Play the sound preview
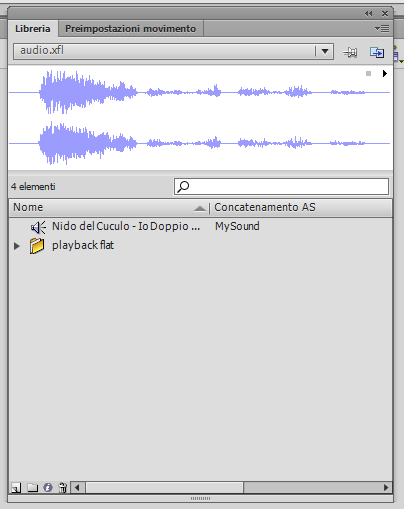The width and height of the screenshot is (404, 509). (385, 73)
